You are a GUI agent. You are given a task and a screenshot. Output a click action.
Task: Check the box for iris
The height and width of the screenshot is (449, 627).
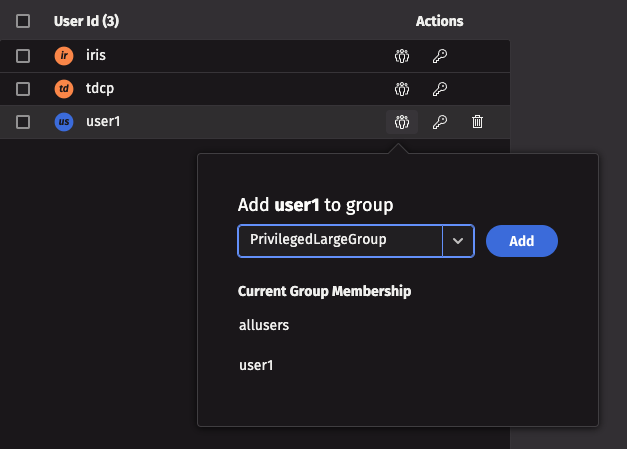[x=23, y=57]
